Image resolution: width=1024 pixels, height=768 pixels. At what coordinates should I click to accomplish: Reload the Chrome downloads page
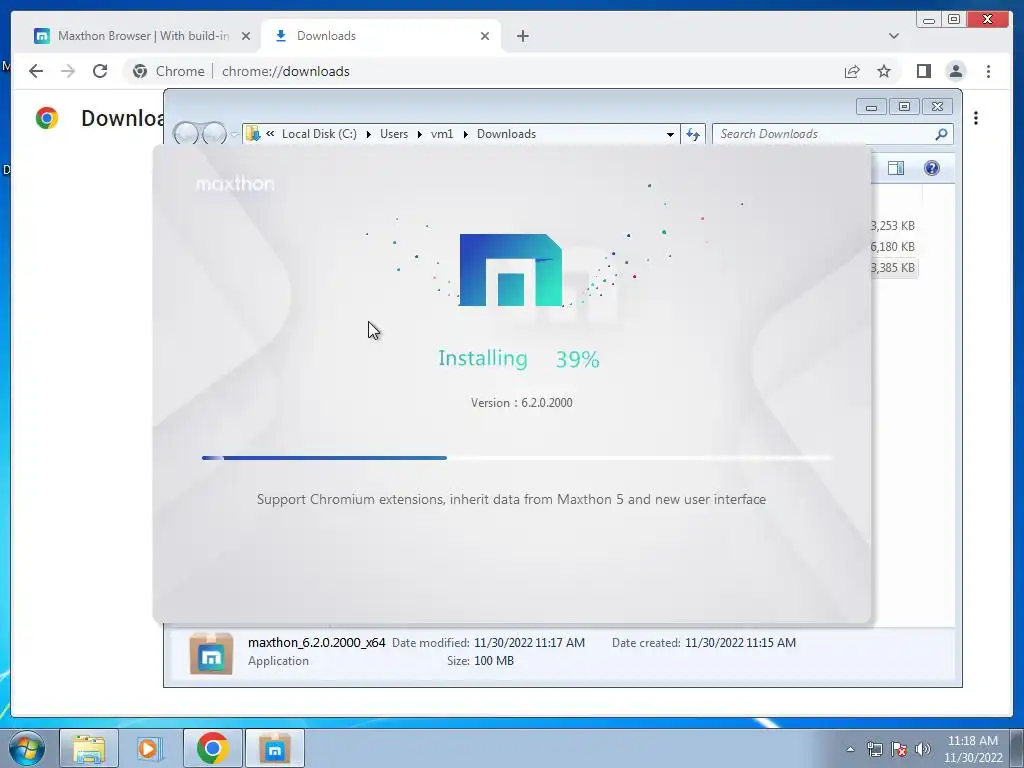coord(100,71)
